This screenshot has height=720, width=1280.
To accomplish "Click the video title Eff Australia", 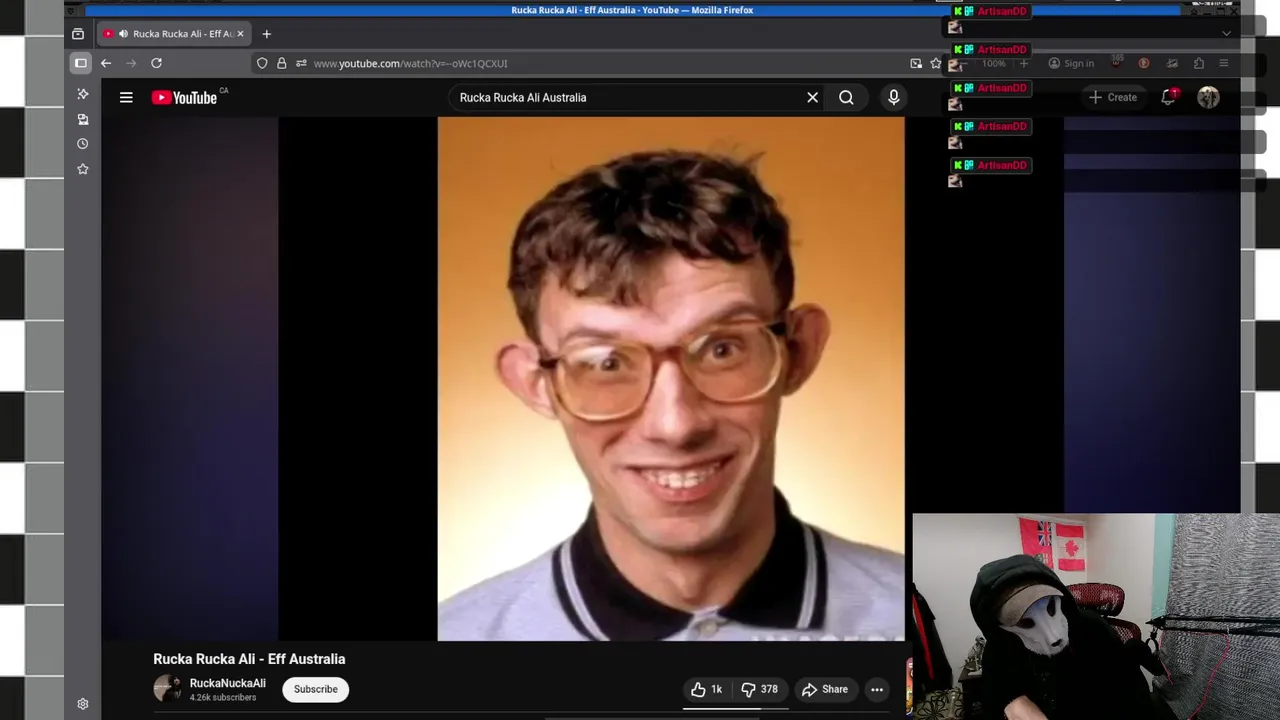I will click(249, 659).
